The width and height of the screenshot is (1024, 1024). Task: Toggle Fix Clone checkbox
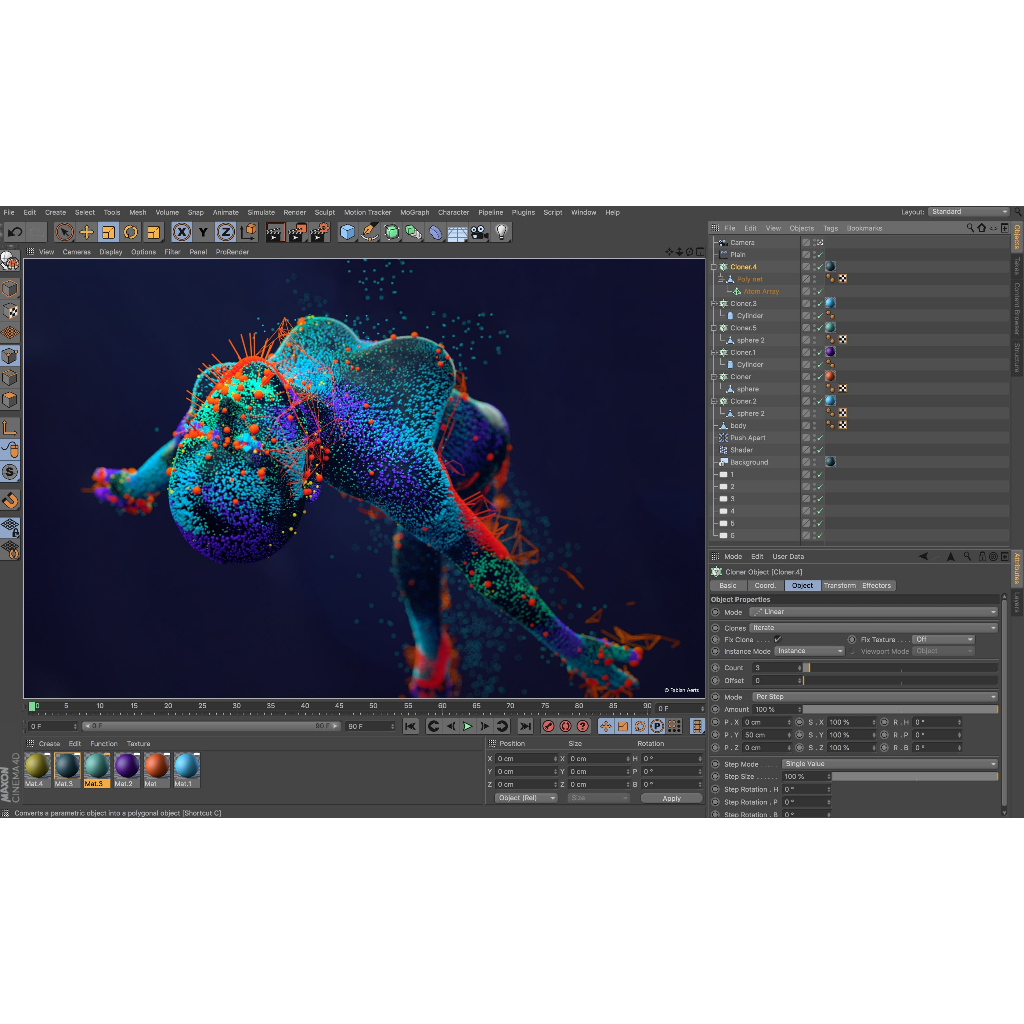pos(777,639)
